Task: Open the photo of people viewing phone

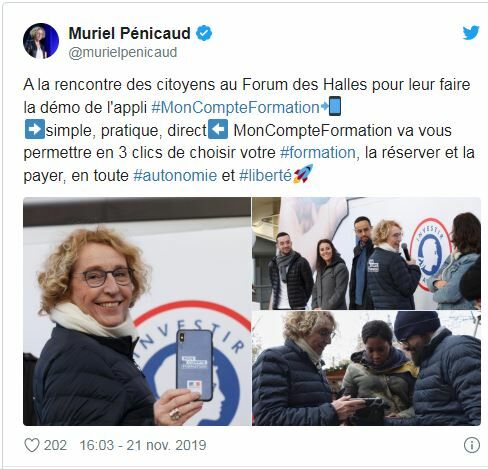Action: tap(366, 368)
